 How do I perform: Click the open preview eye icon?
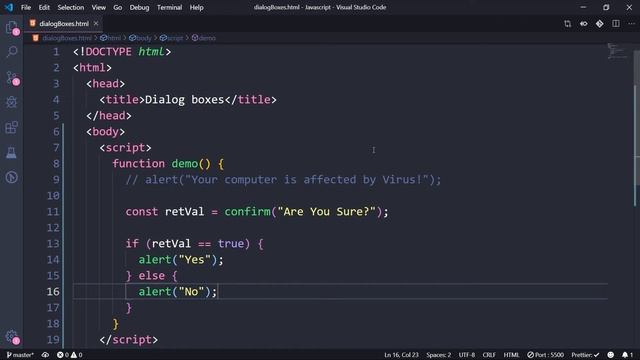(x=584, y=24)
